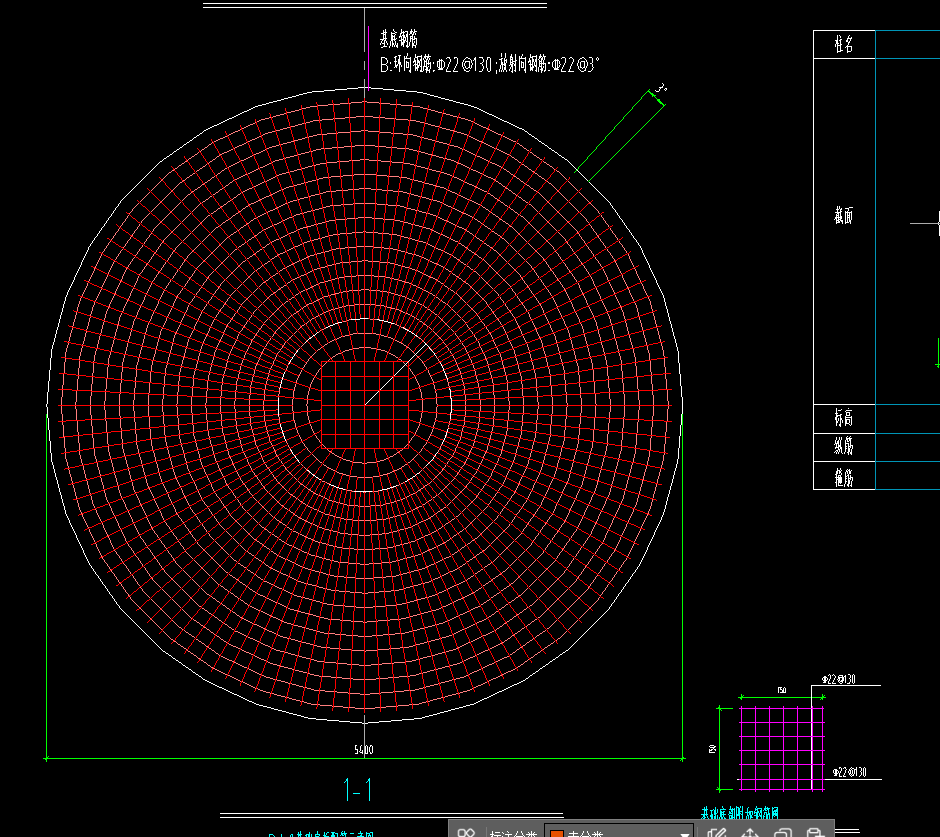This screenshot has width=940, height=837.
Task: Click the 箍筋 cell in the table
Action: pos(844,477)
